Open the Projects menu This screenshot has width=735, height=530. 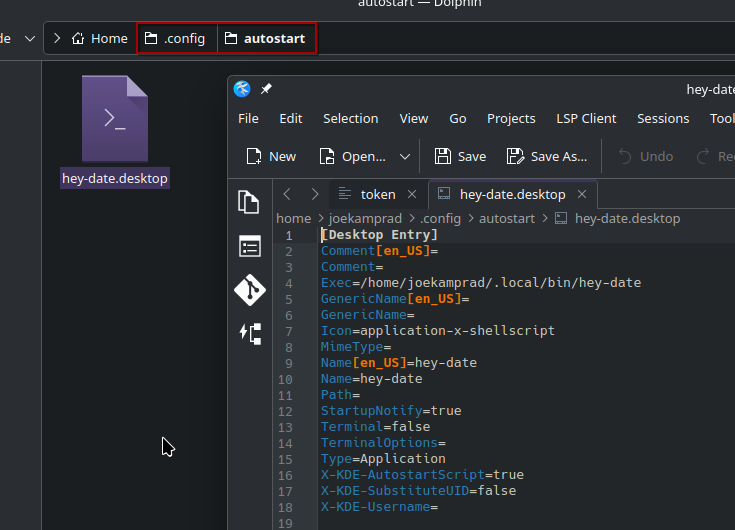(x=511, y=119)
